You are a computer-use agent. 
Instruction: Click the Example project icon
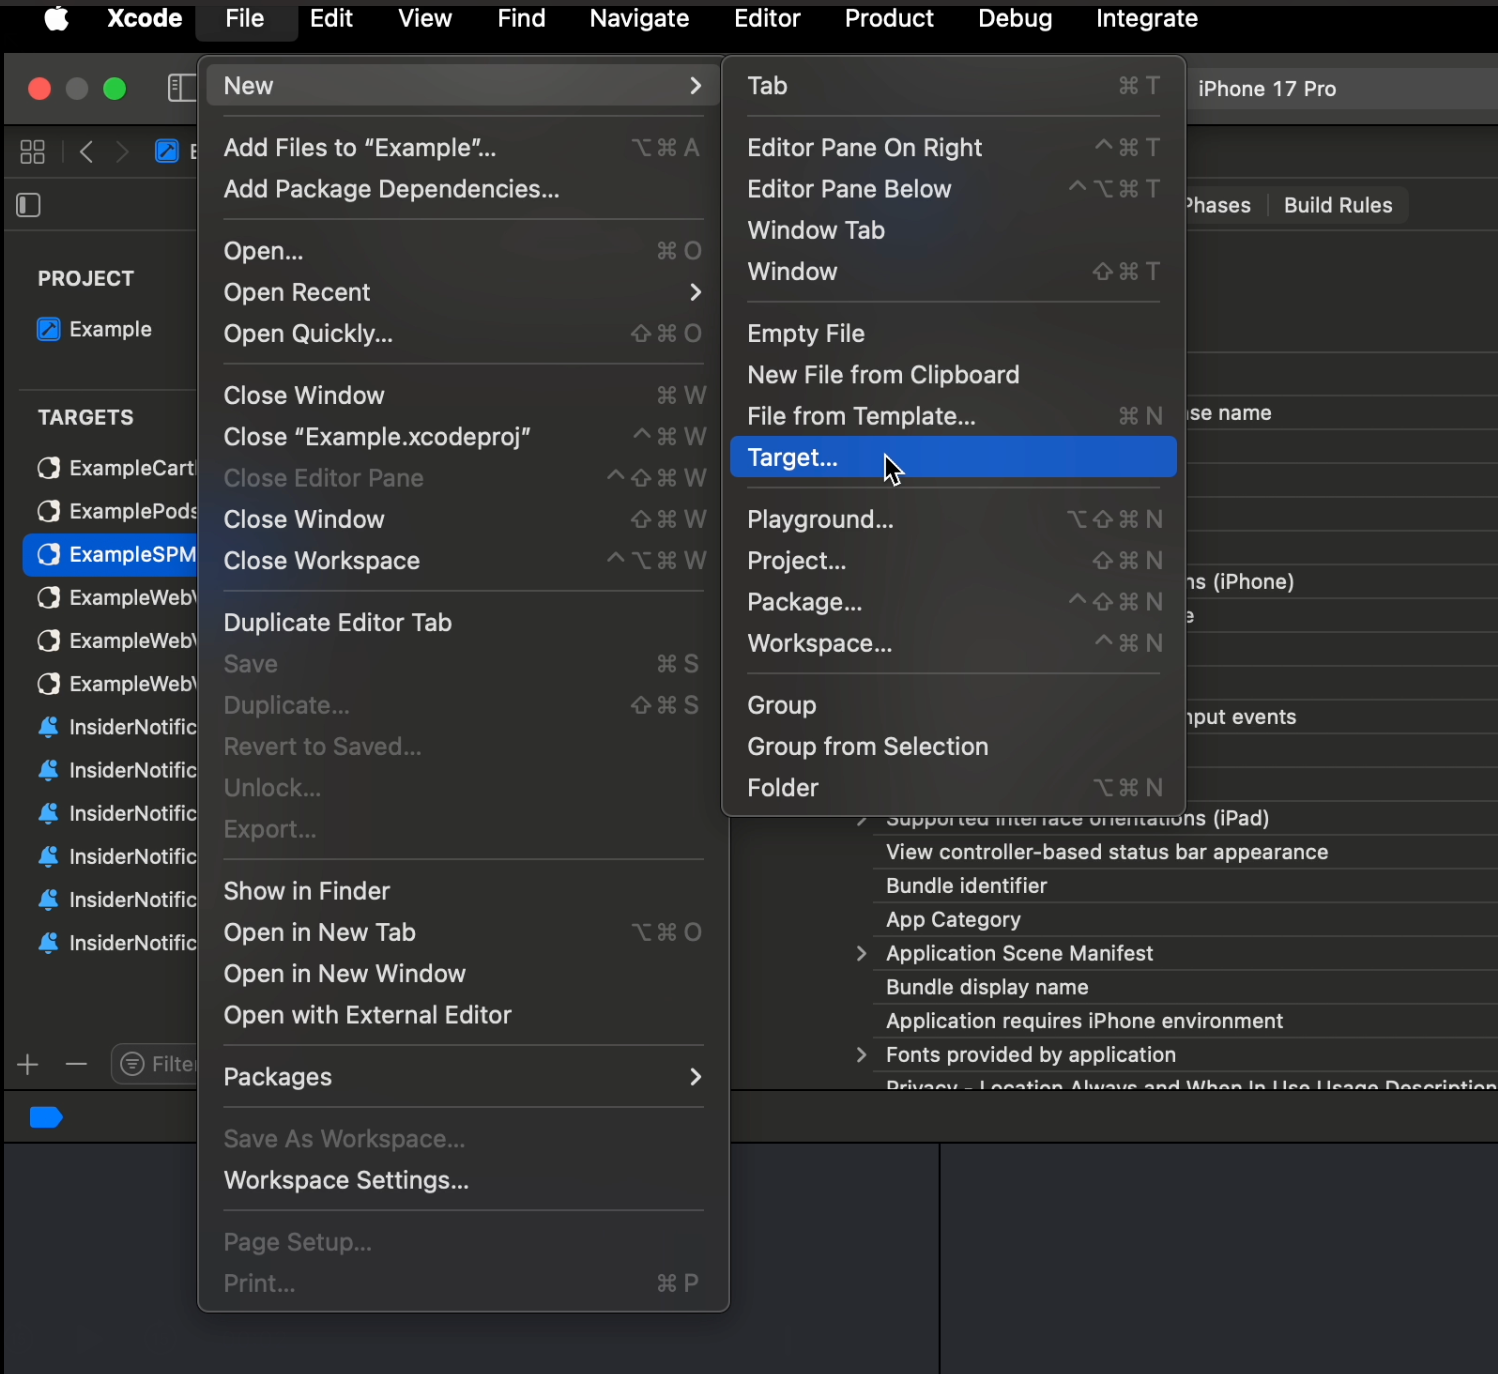click(x=48, y=329)
